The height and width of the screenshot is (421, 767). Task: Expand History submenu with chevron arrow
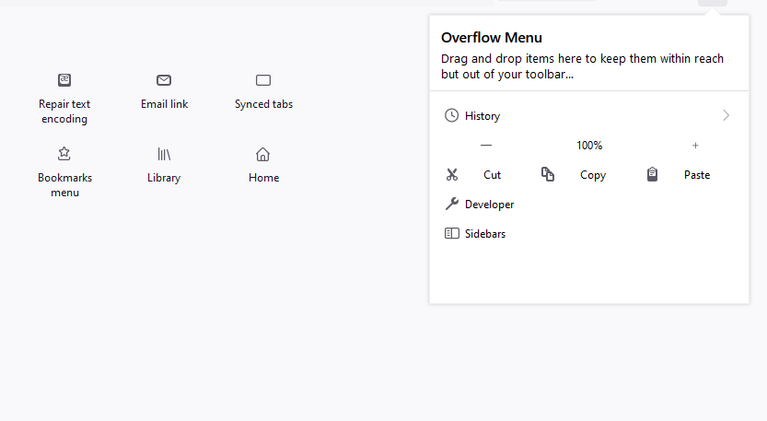point(726,115)
